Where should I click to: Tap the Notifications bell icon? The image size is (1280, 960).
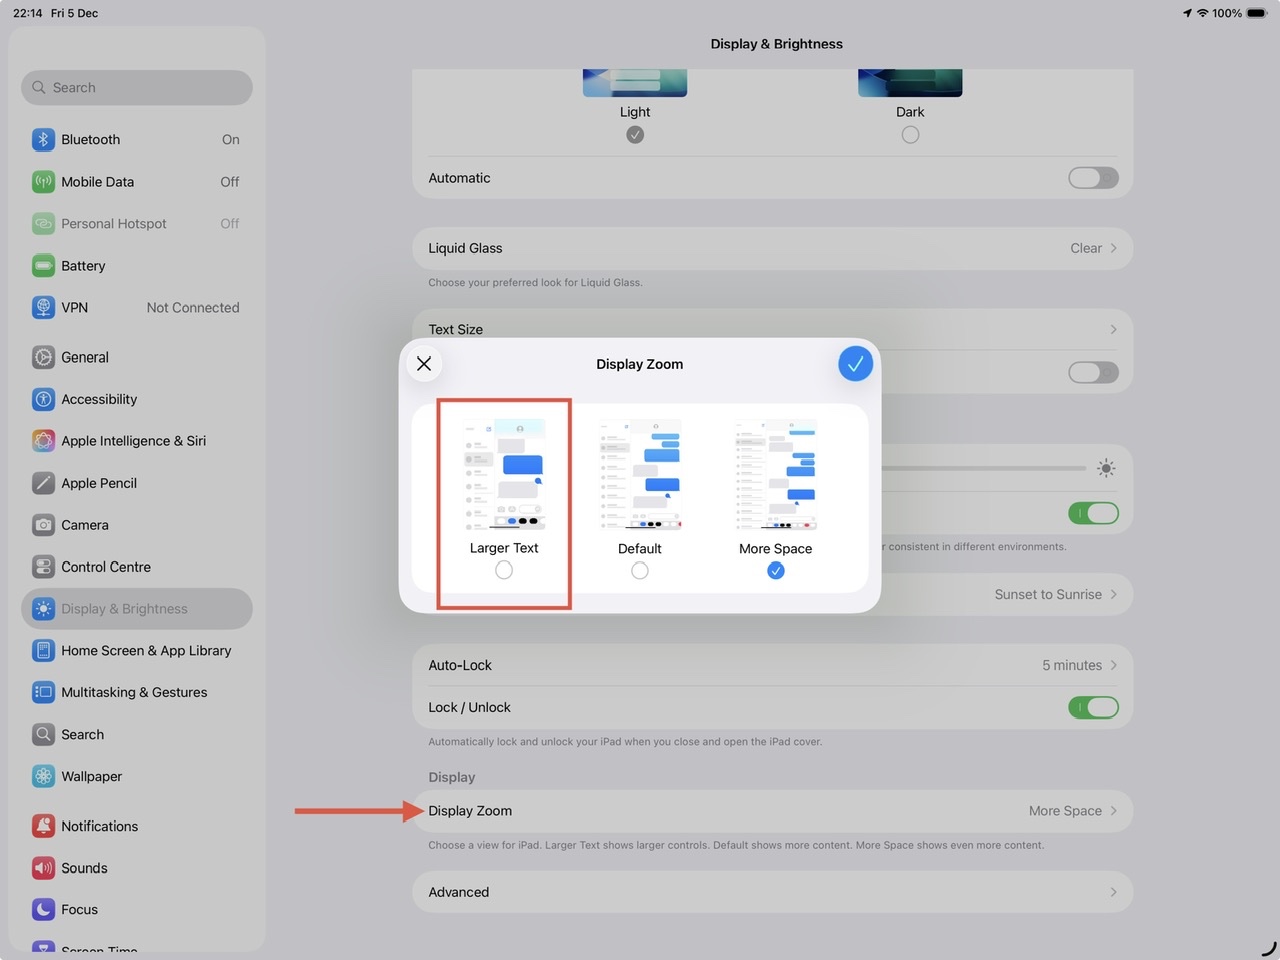43,826
